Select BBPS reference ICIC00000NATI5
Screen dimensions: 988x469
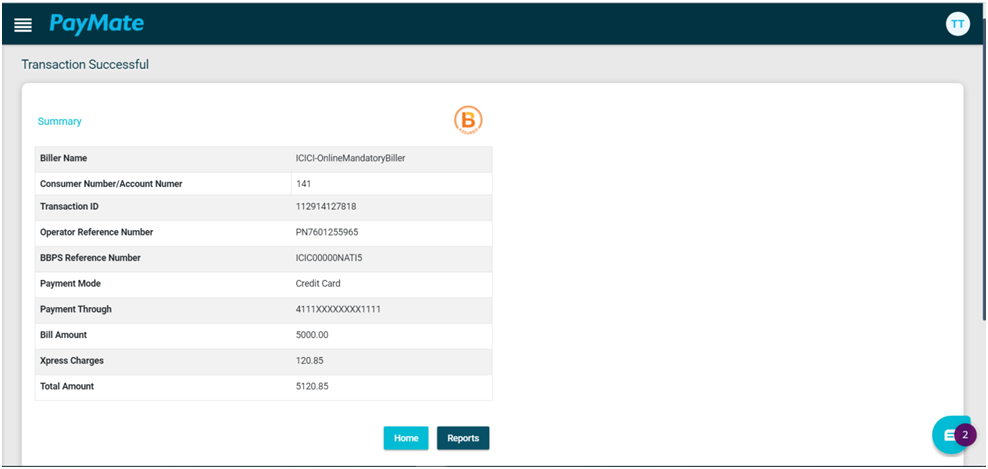(x=329, y=258)
